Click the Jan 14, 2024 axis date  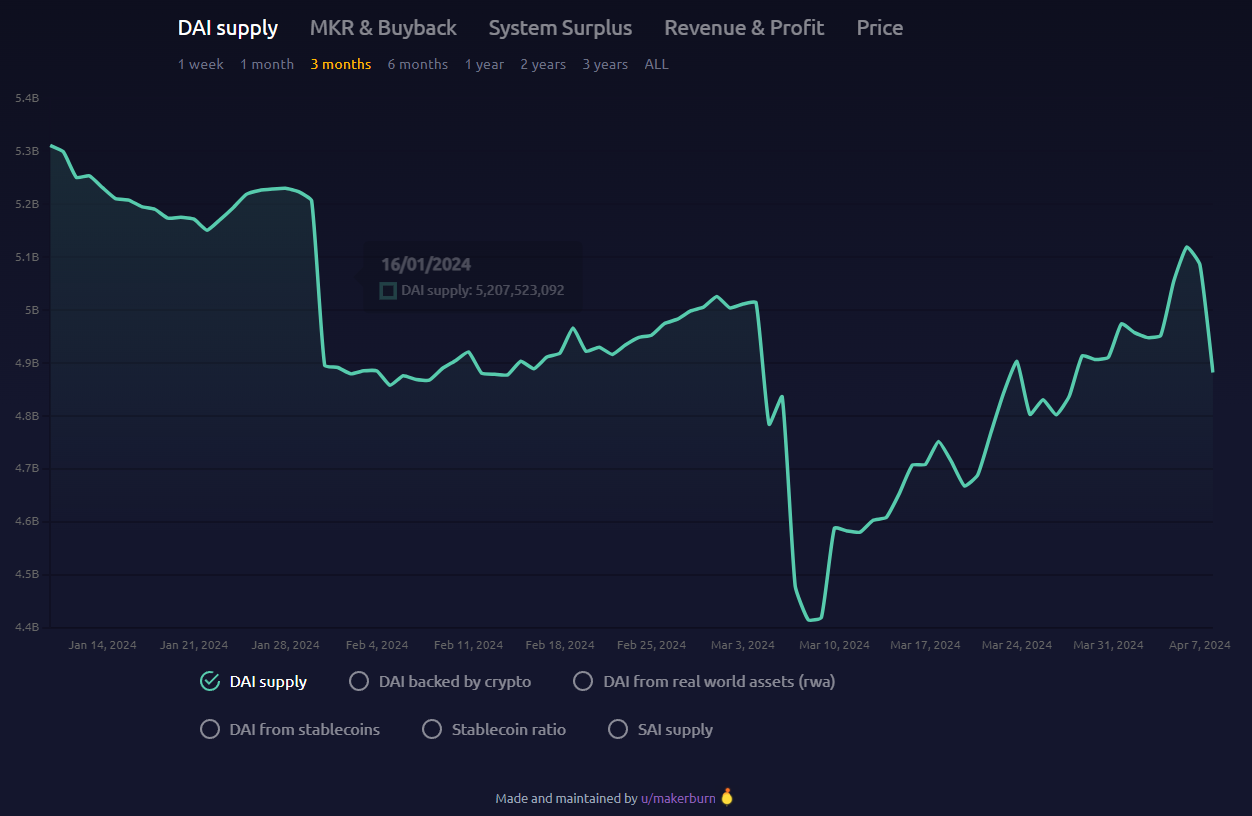point(103,645)
